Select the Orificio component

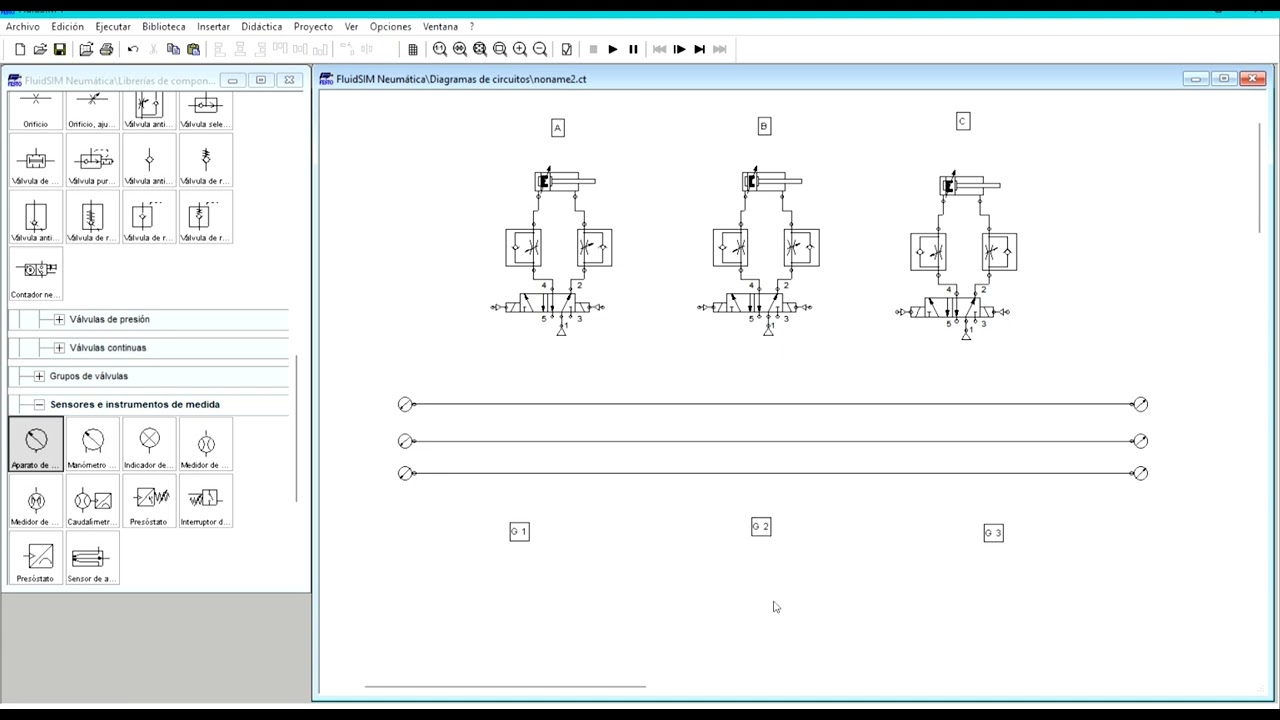(36, 110)
